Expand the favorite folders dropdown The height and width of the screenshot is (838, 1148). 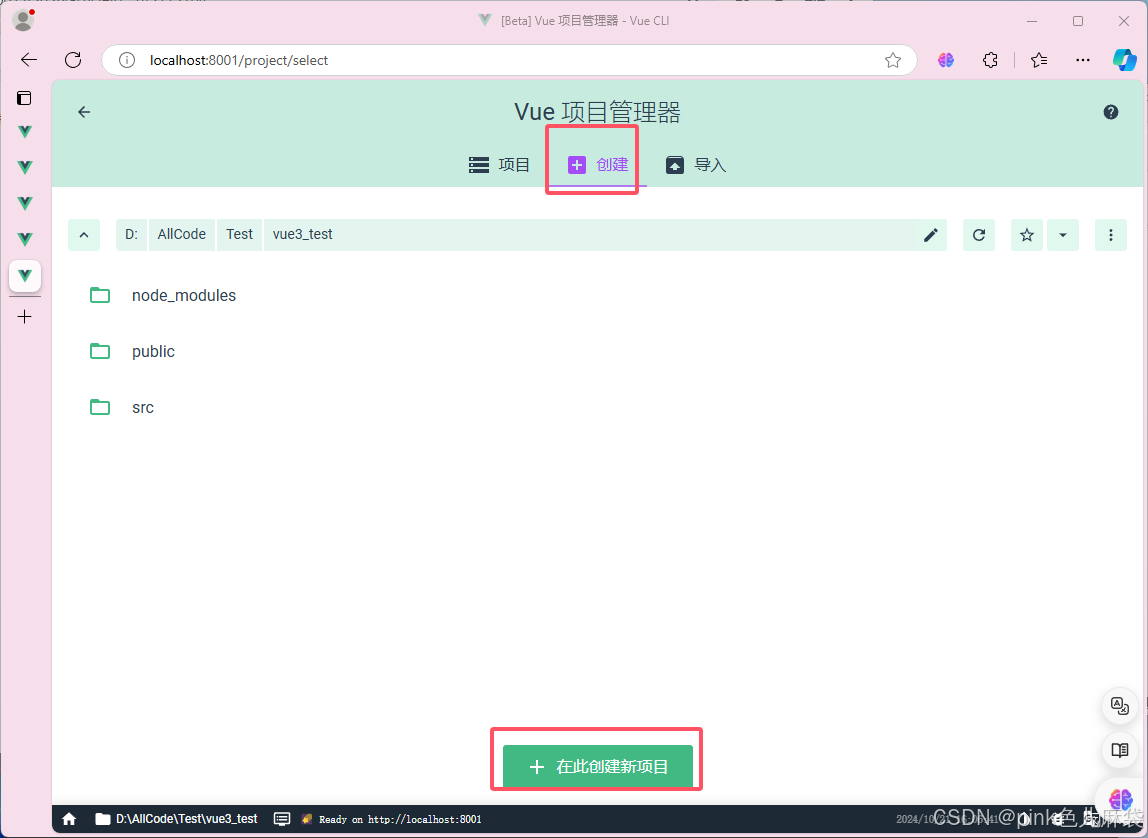pyautogui.click(x=1063, y=235)
